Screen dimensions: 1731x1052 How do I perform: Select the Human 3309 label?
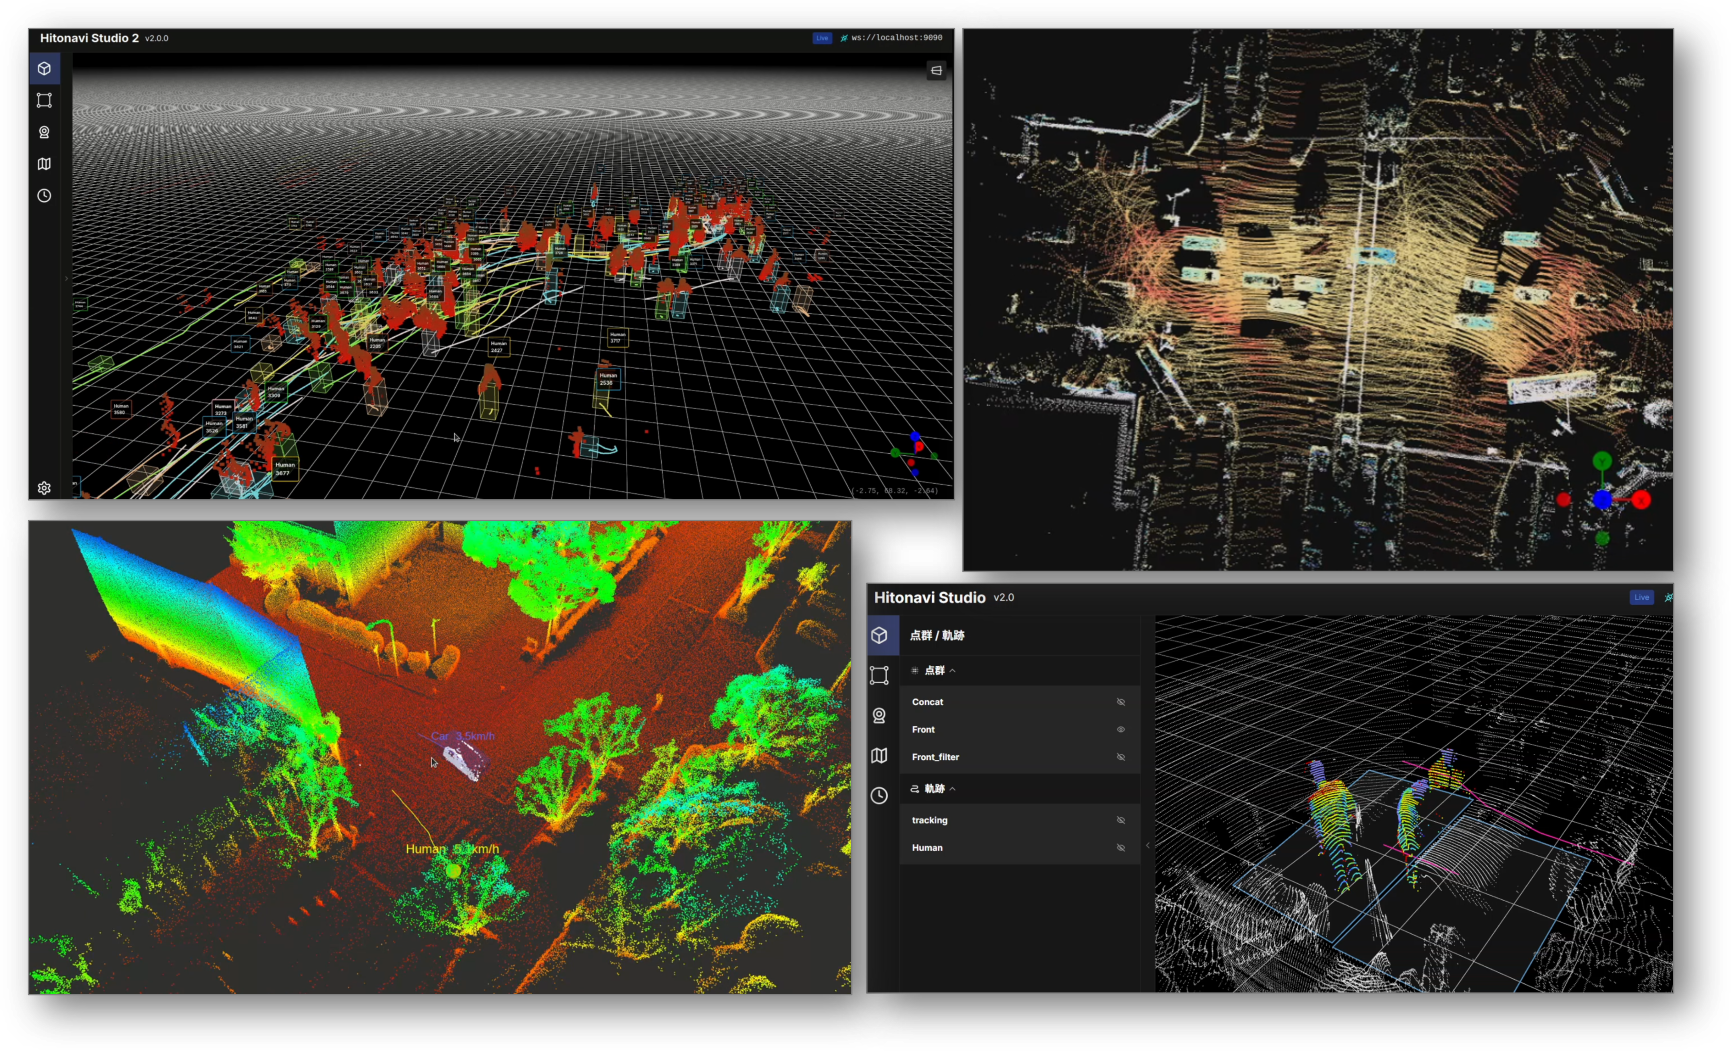point(275,391)
